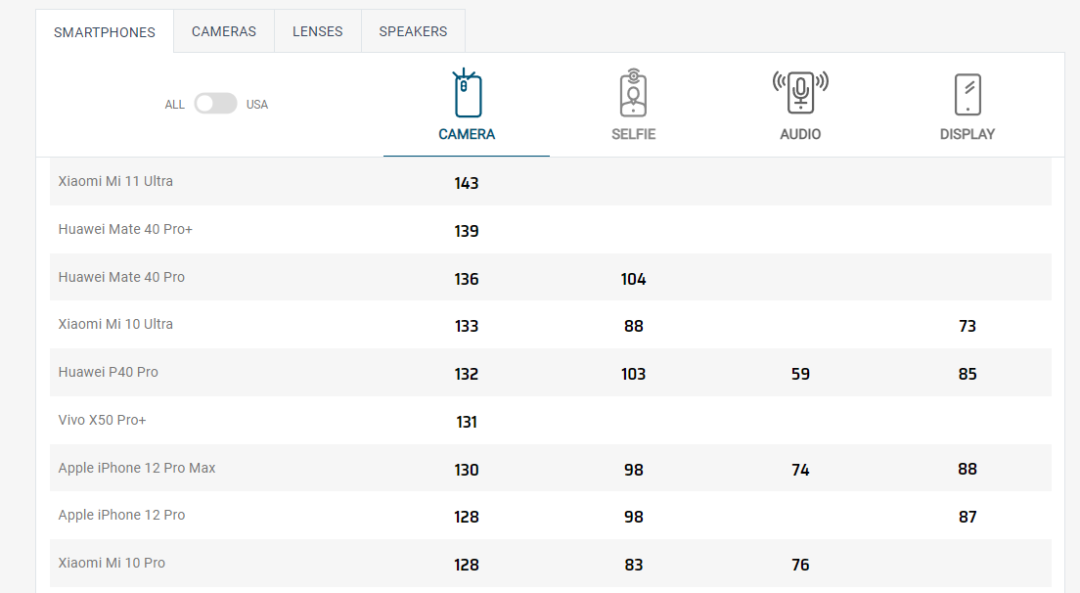The height and width of the screenshot is (593, 1080).
Task: Click the Camera phone icon
Action: click(467, 94)
